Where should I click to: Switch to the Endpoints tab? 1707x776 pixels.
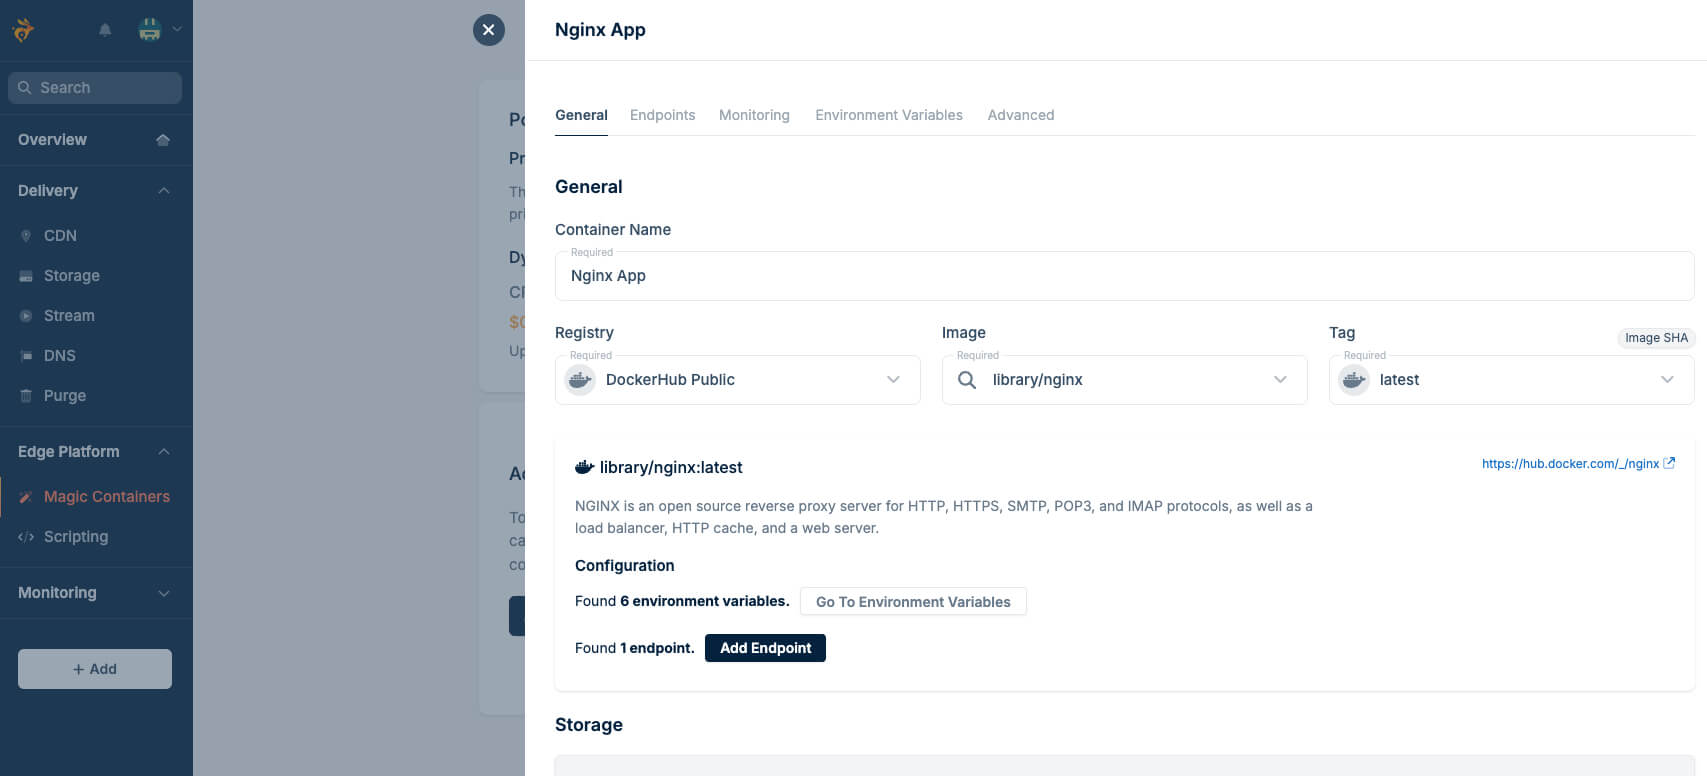662,115
